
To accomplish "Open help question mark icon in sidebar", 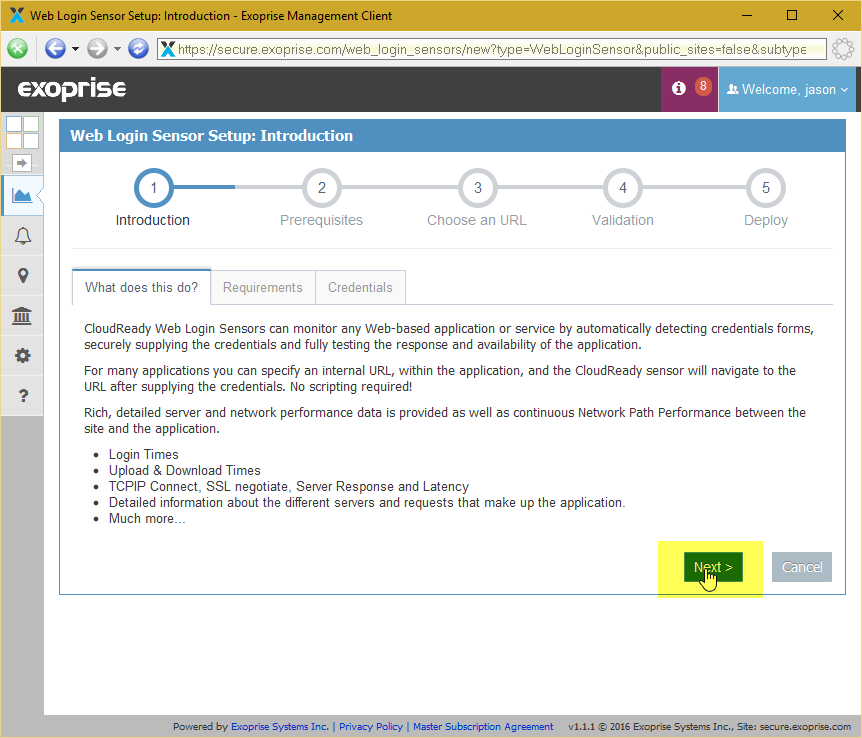I will tap(23, 395).
